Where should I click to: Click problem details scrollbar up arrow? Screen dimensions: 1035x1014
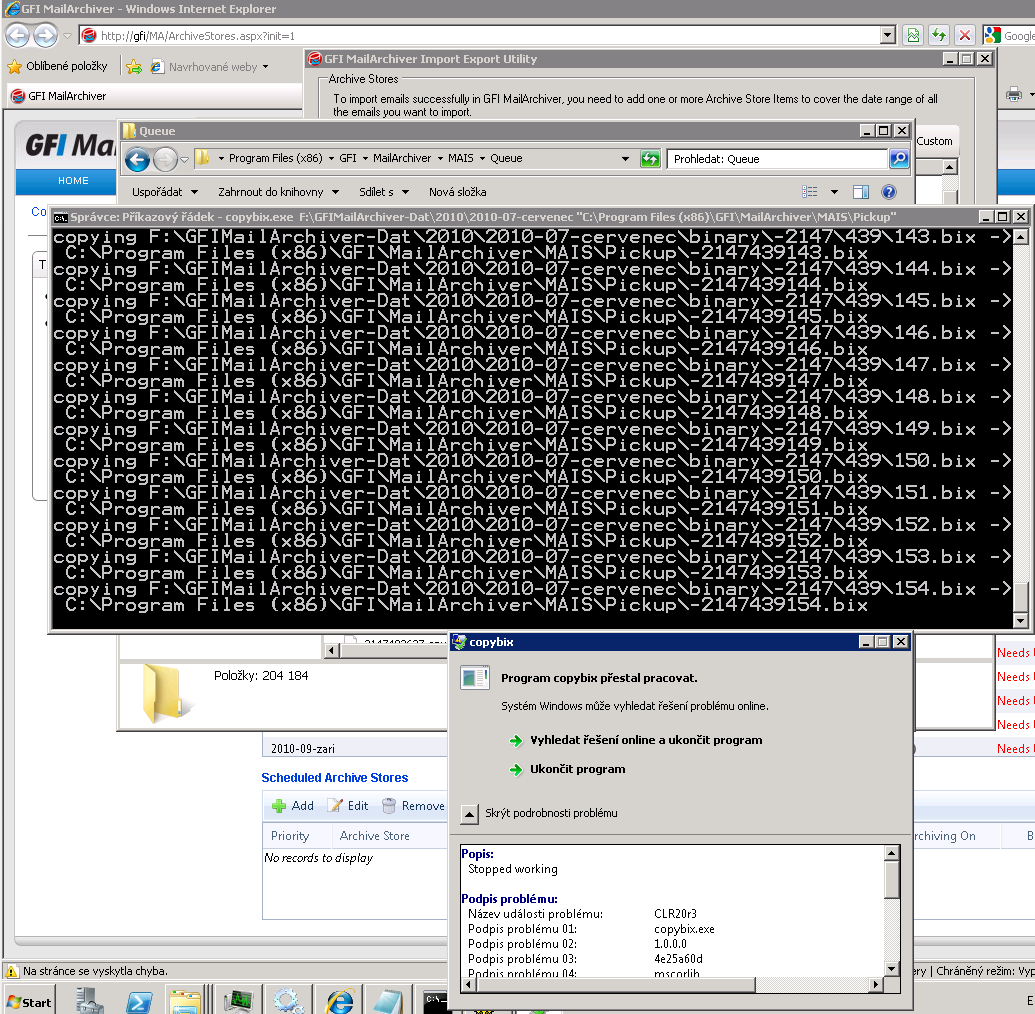pyautogui.click(x=891, y=854)
